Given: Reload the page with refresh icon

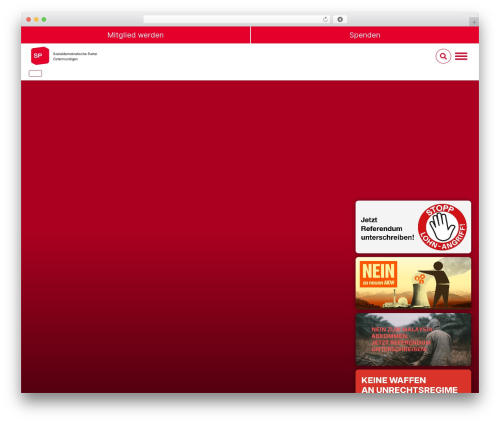Looking at the screenshot, I should (325, 19).
